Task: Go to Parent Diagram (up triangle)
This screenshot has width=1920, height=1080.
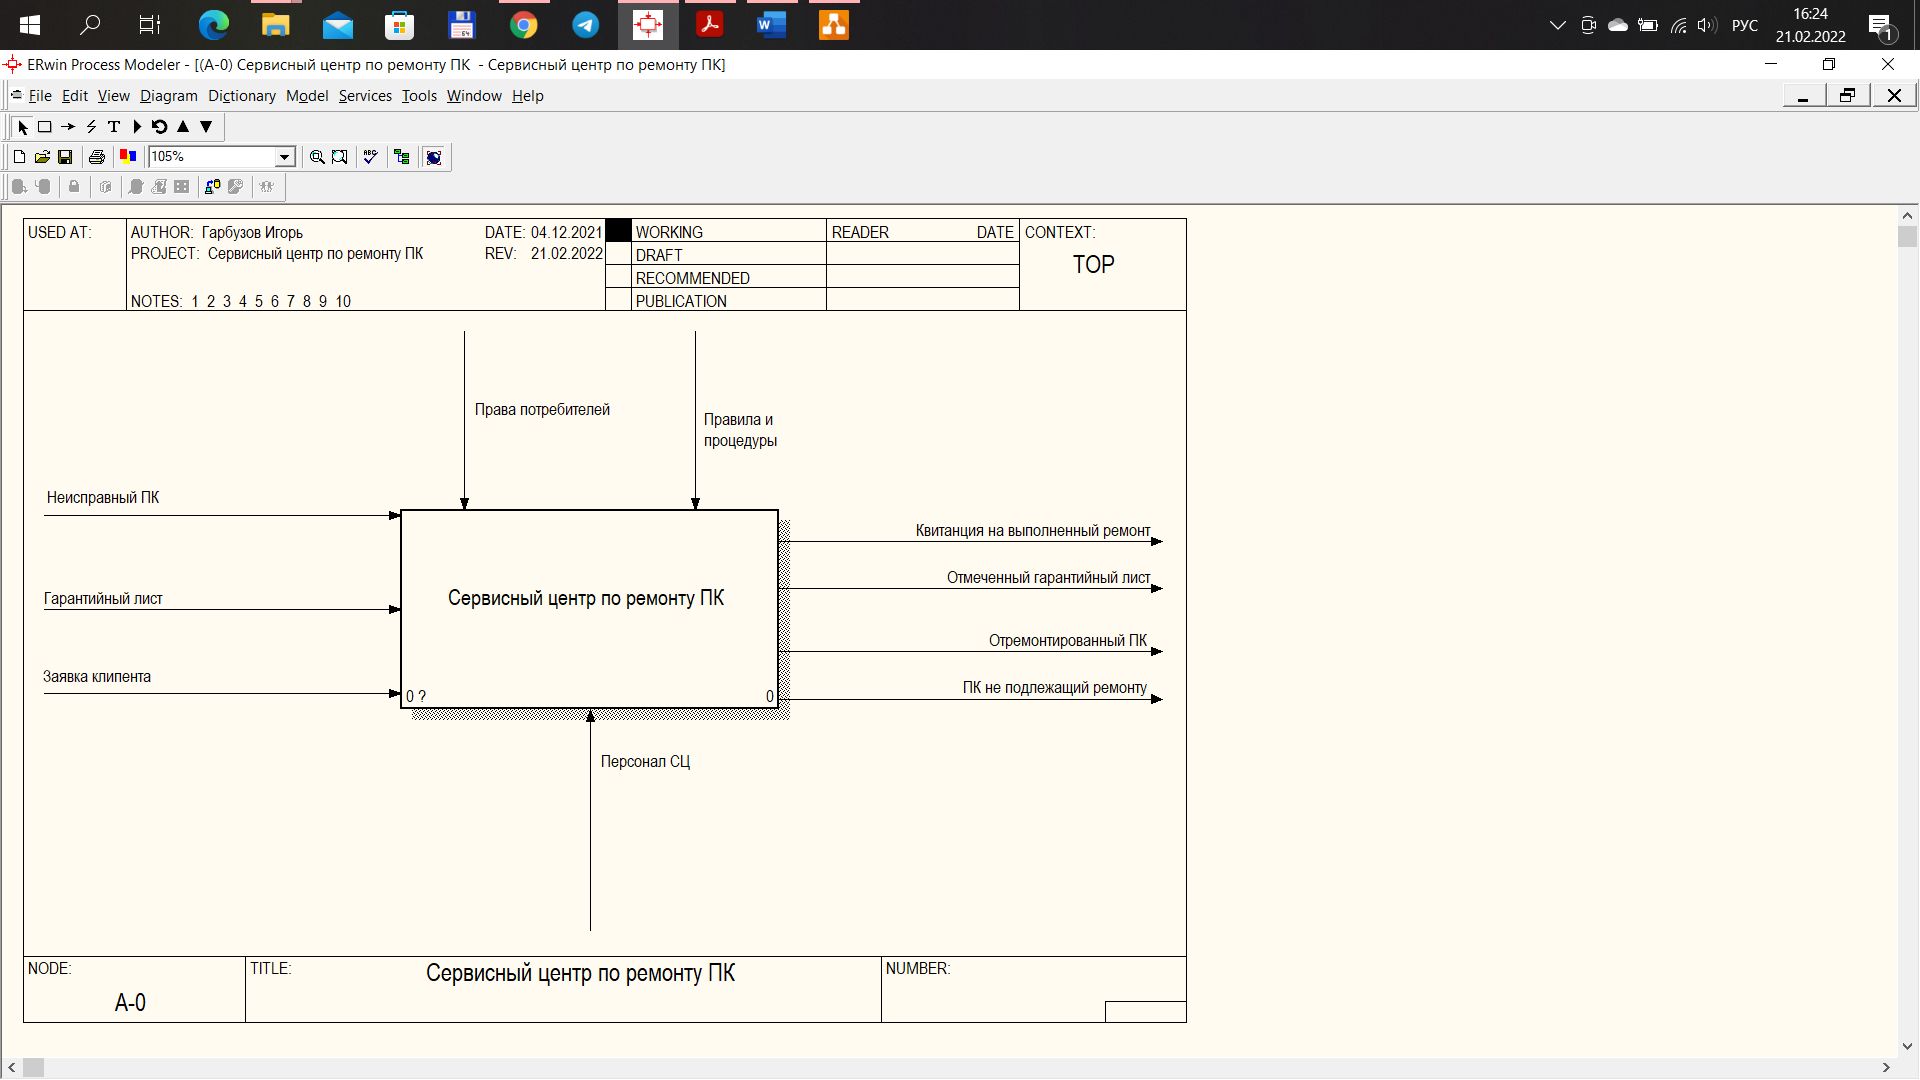Action: (183, 127)
